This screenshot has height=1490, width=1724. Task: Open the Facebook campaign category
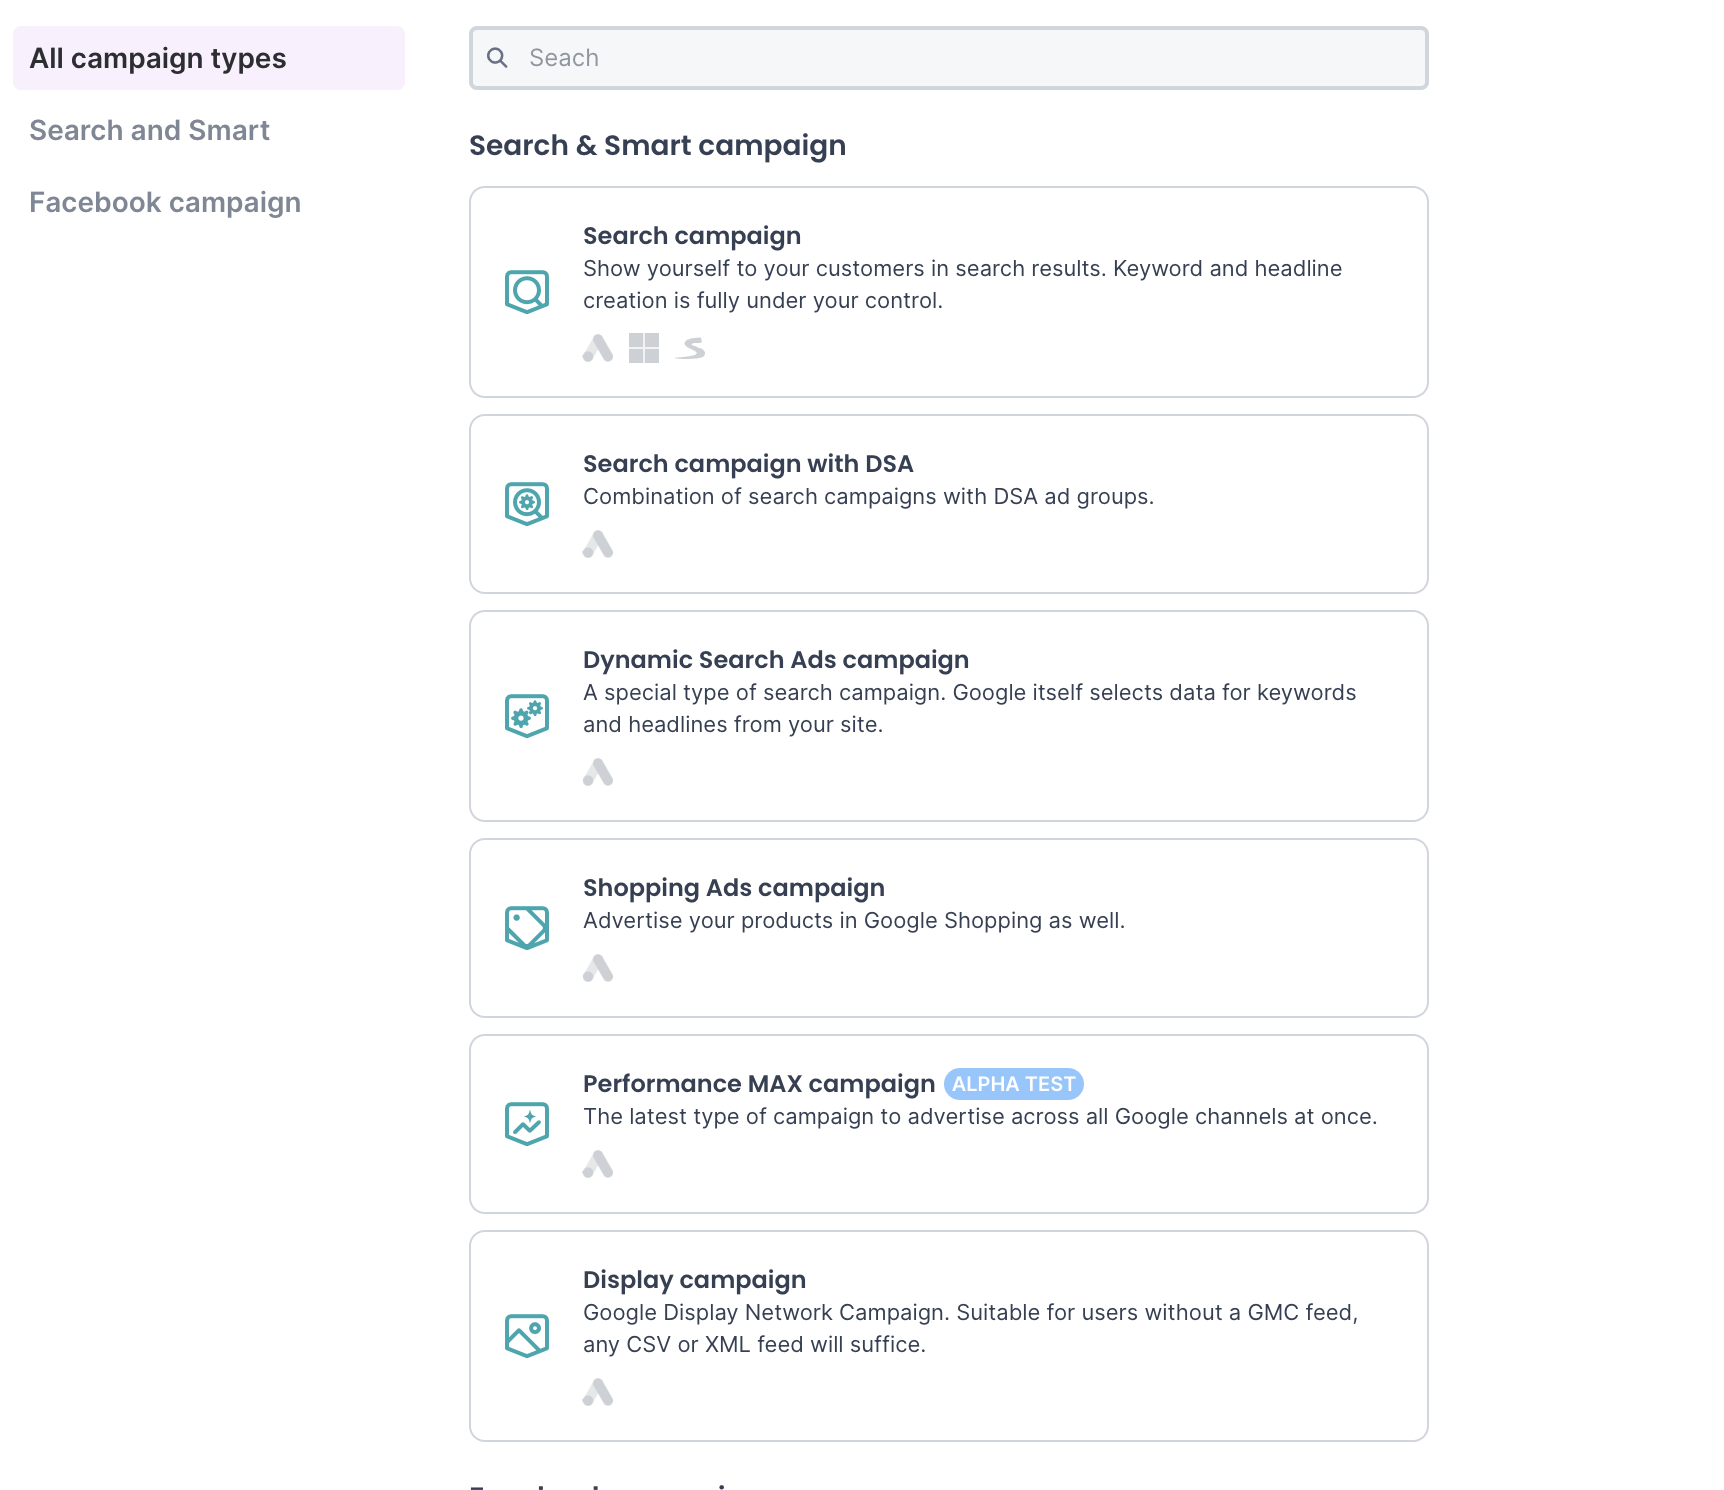165,202
